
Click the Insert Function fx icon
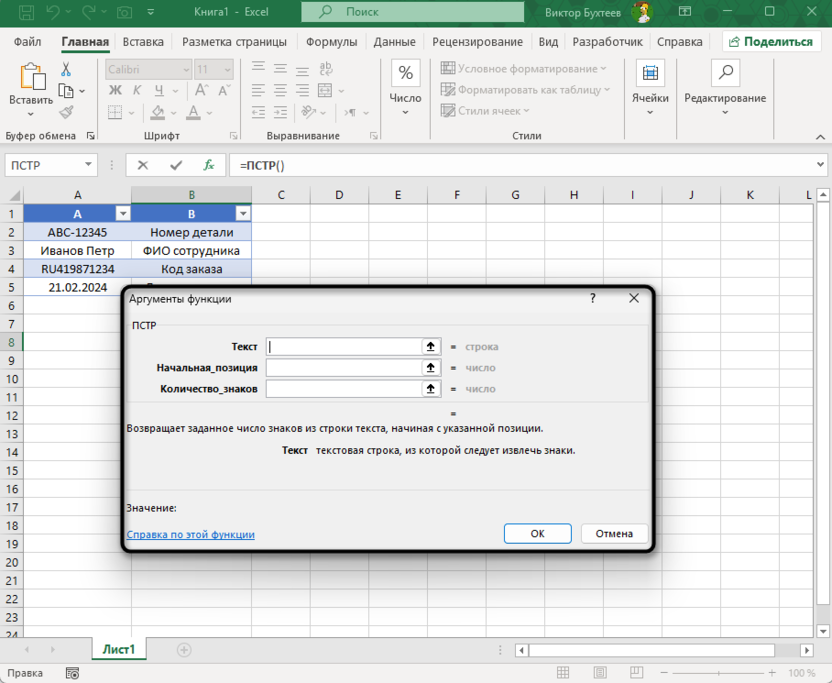(x=209, y=166)
